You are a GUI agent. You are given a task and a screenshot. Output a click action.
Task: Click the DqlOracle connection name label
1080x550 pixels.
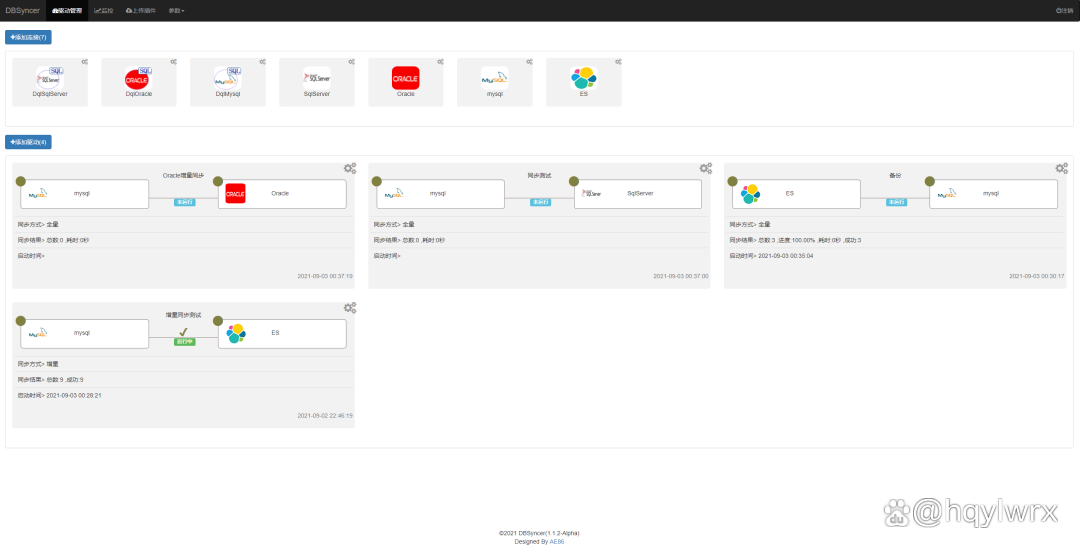[x=138, y=94]
